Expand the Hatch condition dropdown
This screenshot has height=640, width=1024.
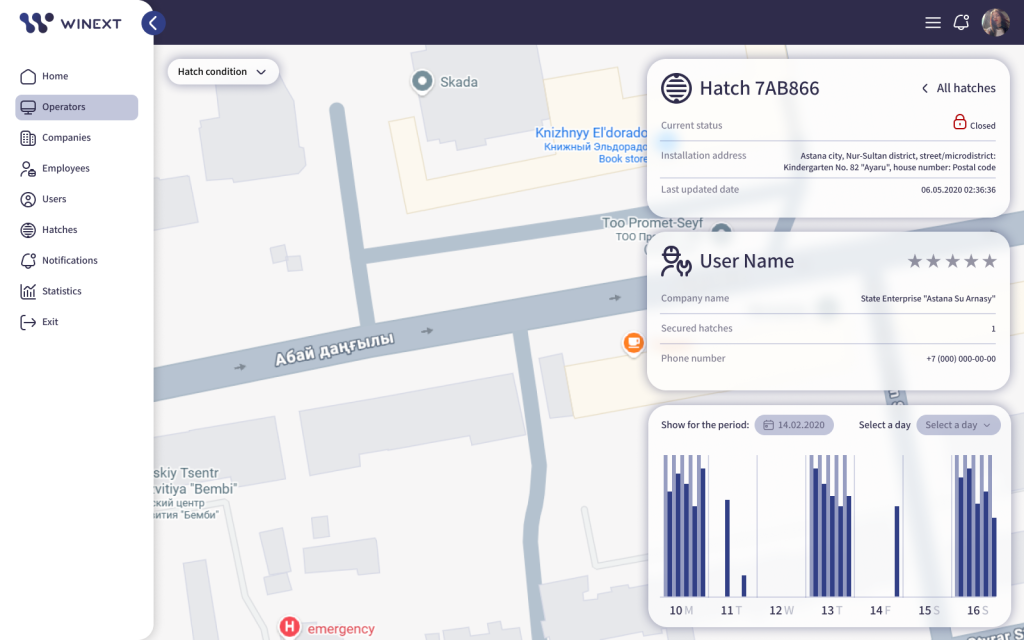(x=222, y=72)
